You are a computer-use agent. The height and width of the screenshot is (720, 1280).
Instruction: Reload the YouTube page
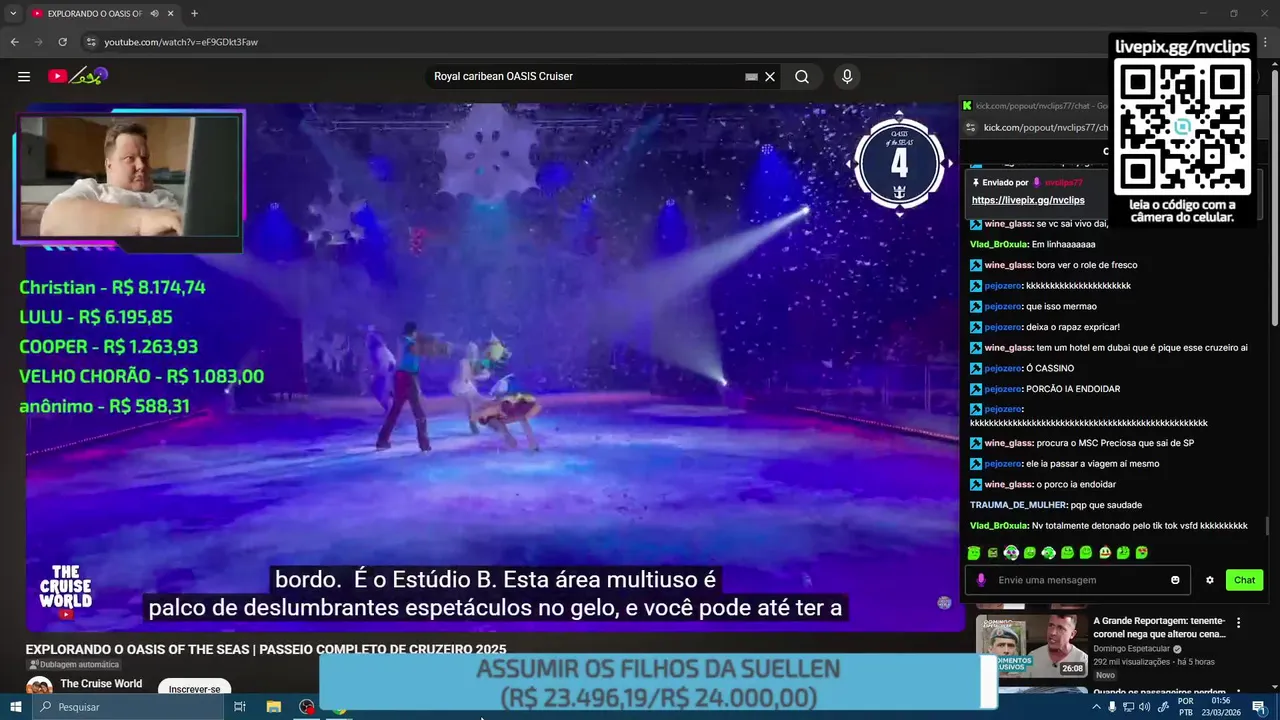pos(62,42)
